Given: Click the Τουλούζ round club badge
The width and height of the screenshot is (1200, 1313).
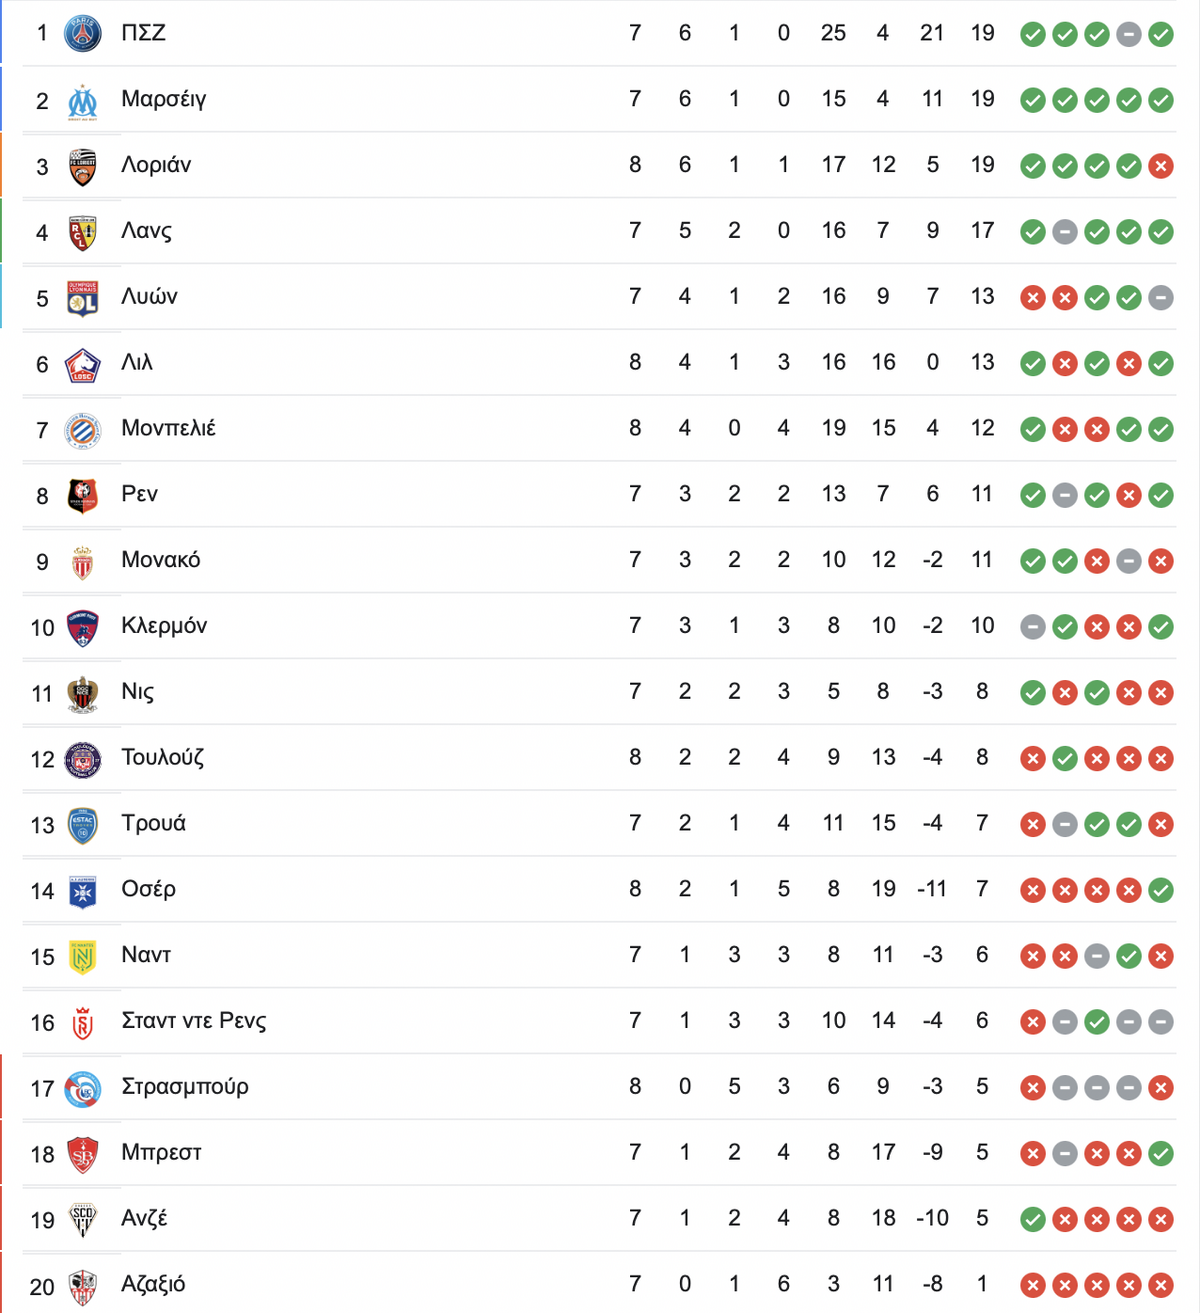Looking at the screenshot, I should coord(83,760).
